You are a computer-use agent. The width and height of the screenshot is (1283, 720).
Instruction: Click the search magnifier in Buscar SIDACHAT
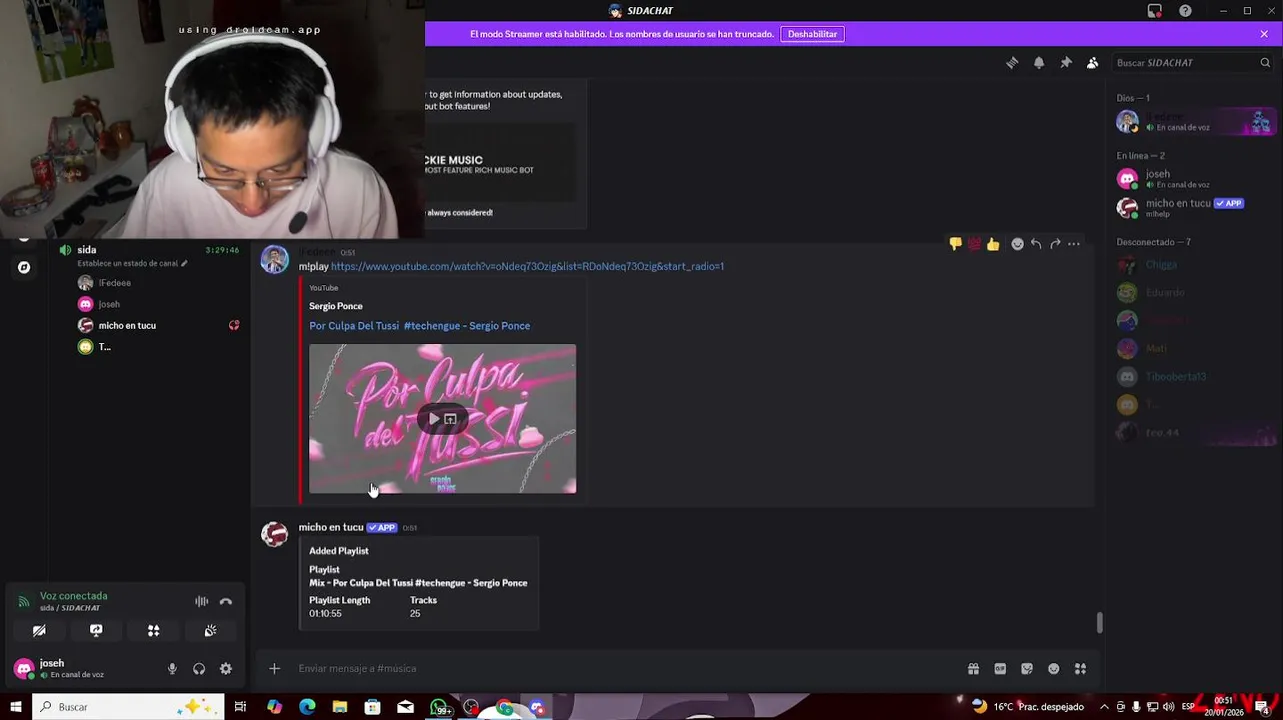[x=1265, y=63]
